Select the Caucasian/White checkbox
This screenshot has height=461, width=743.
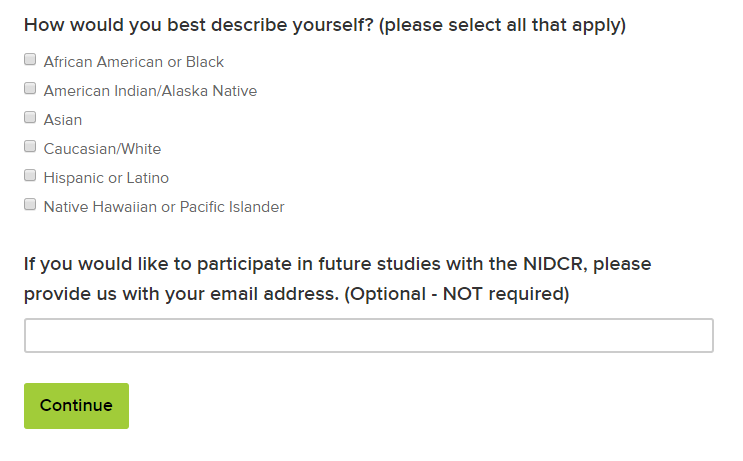click(x=30, y=147)
